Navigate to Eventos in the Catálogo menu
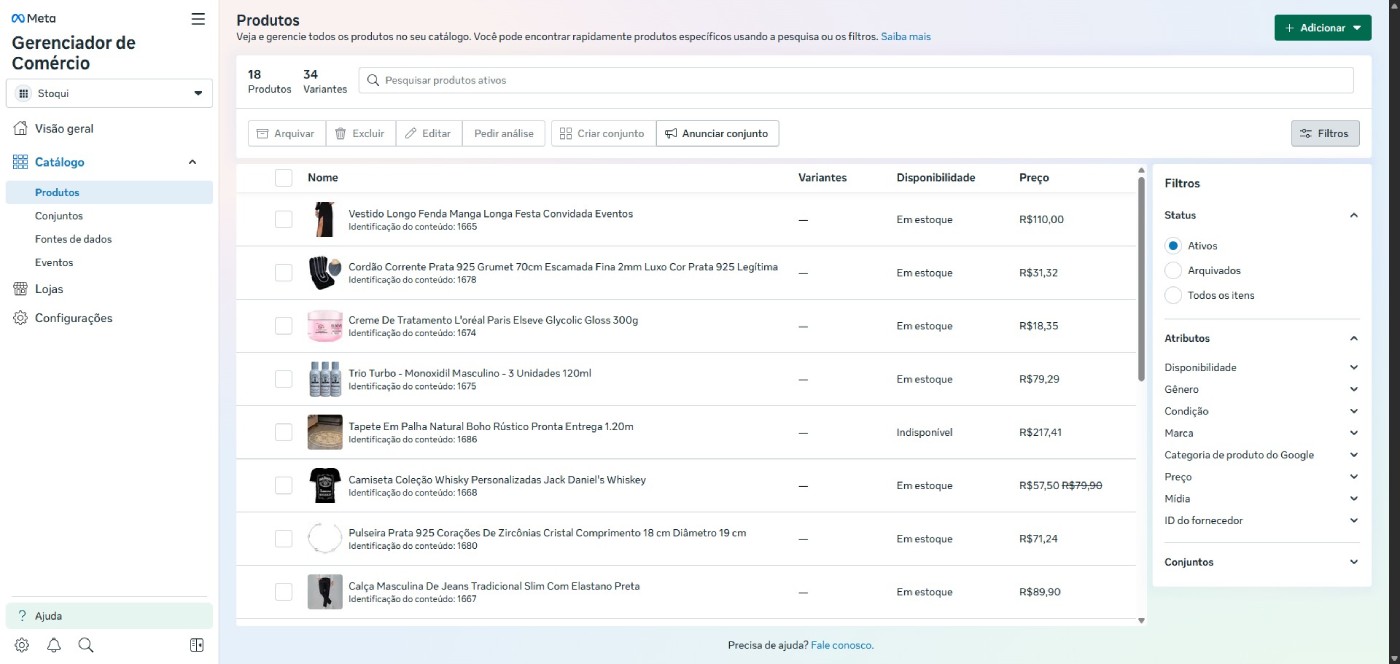 (x=54, y=262)
